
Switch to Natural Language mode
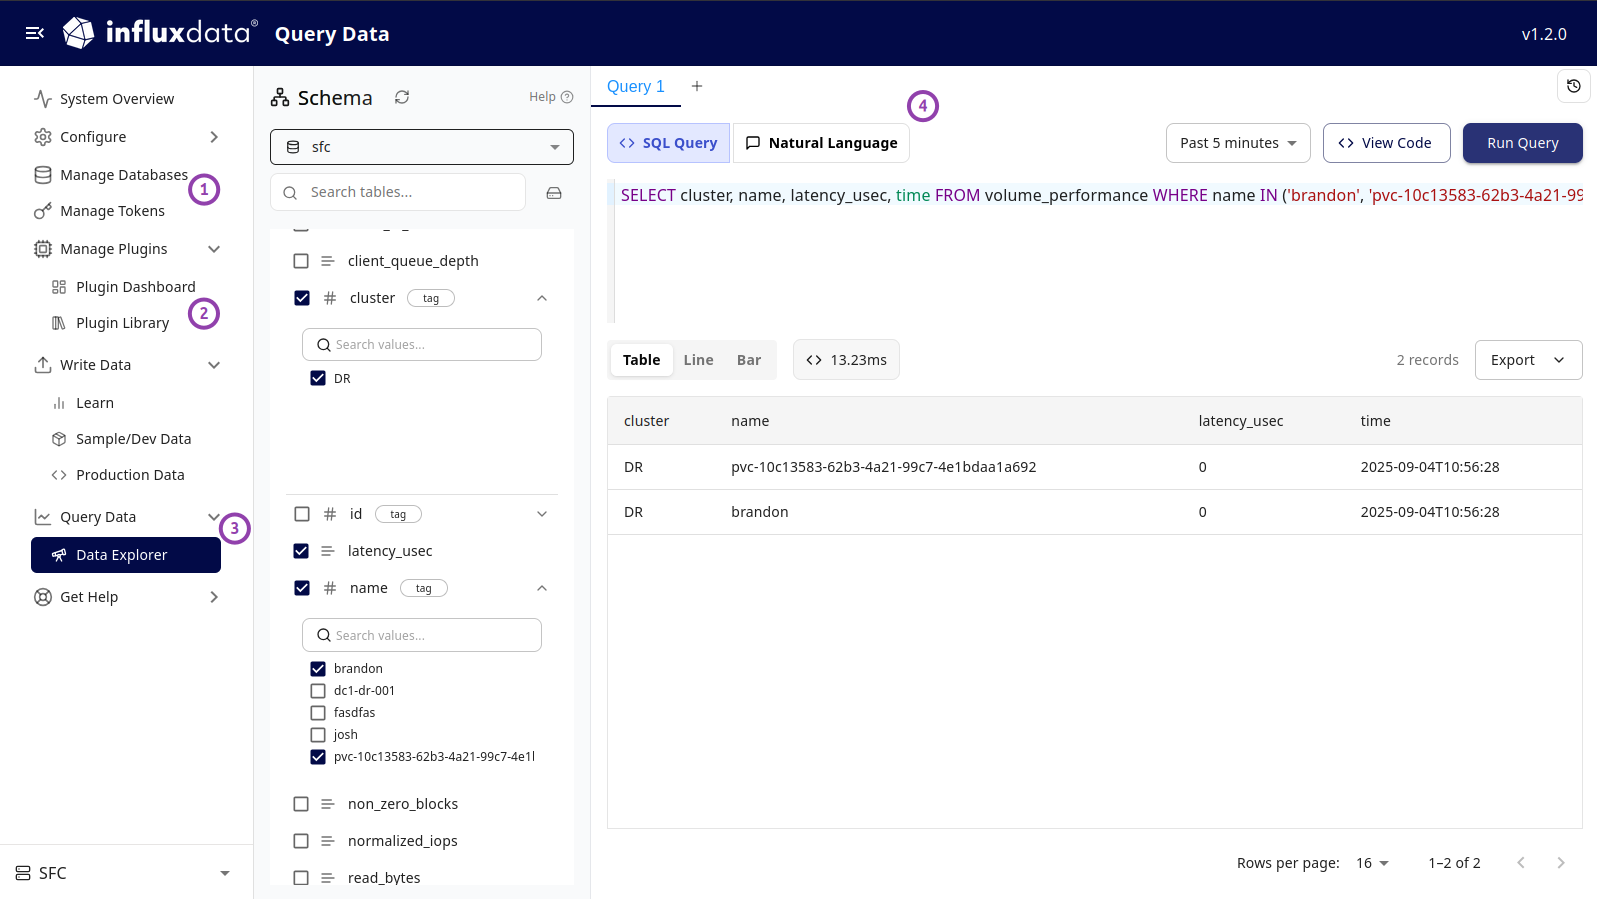(x=821, y=143)
